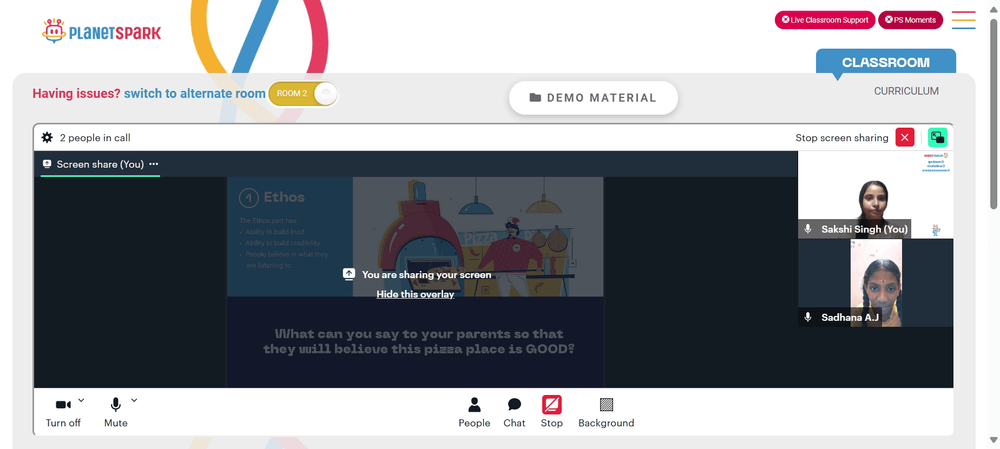Click Hide this overlay link
1000x449 pixels.
tap(415, 294)
